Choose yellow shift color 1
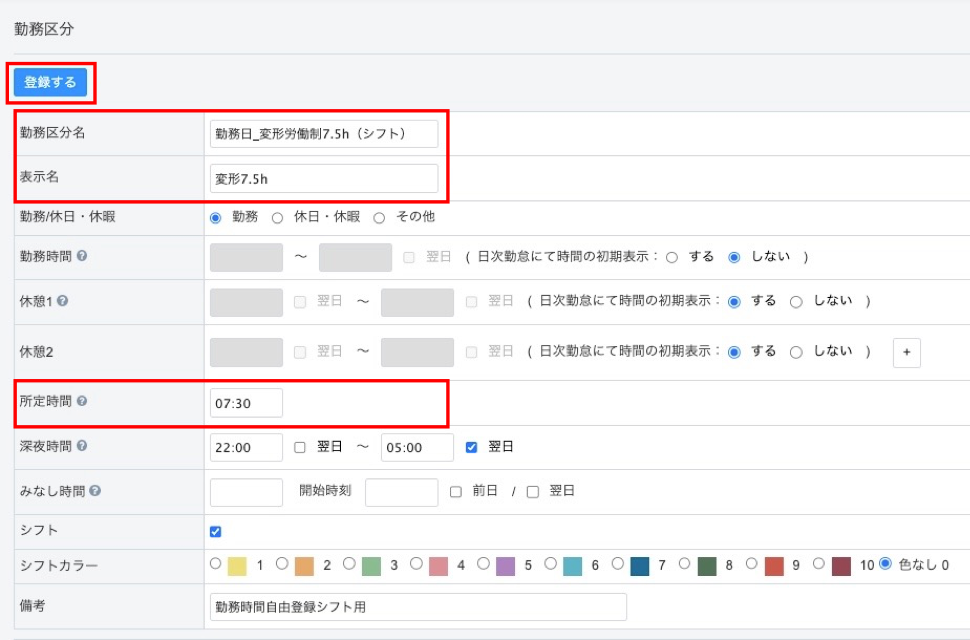Viewport: 970px width, 640px height. (x=216, y=564)
